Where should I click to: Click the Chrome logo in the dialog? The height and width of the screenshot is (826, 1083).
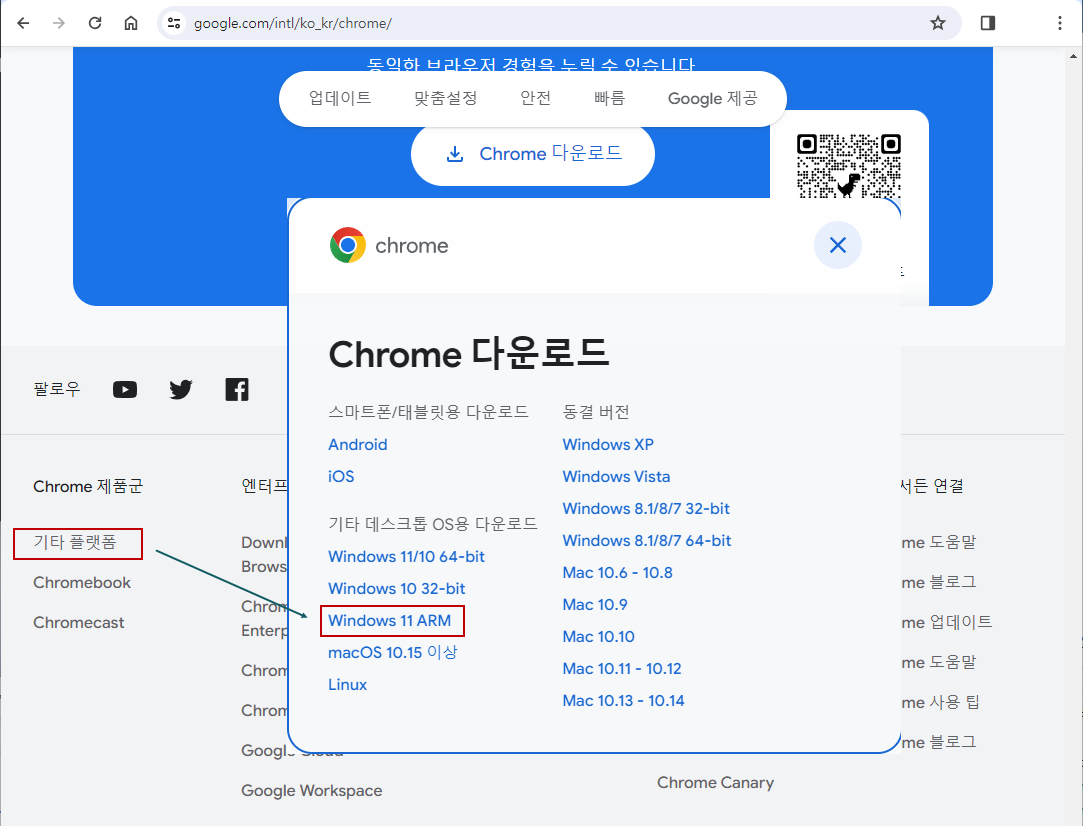[x=348, y=245]
